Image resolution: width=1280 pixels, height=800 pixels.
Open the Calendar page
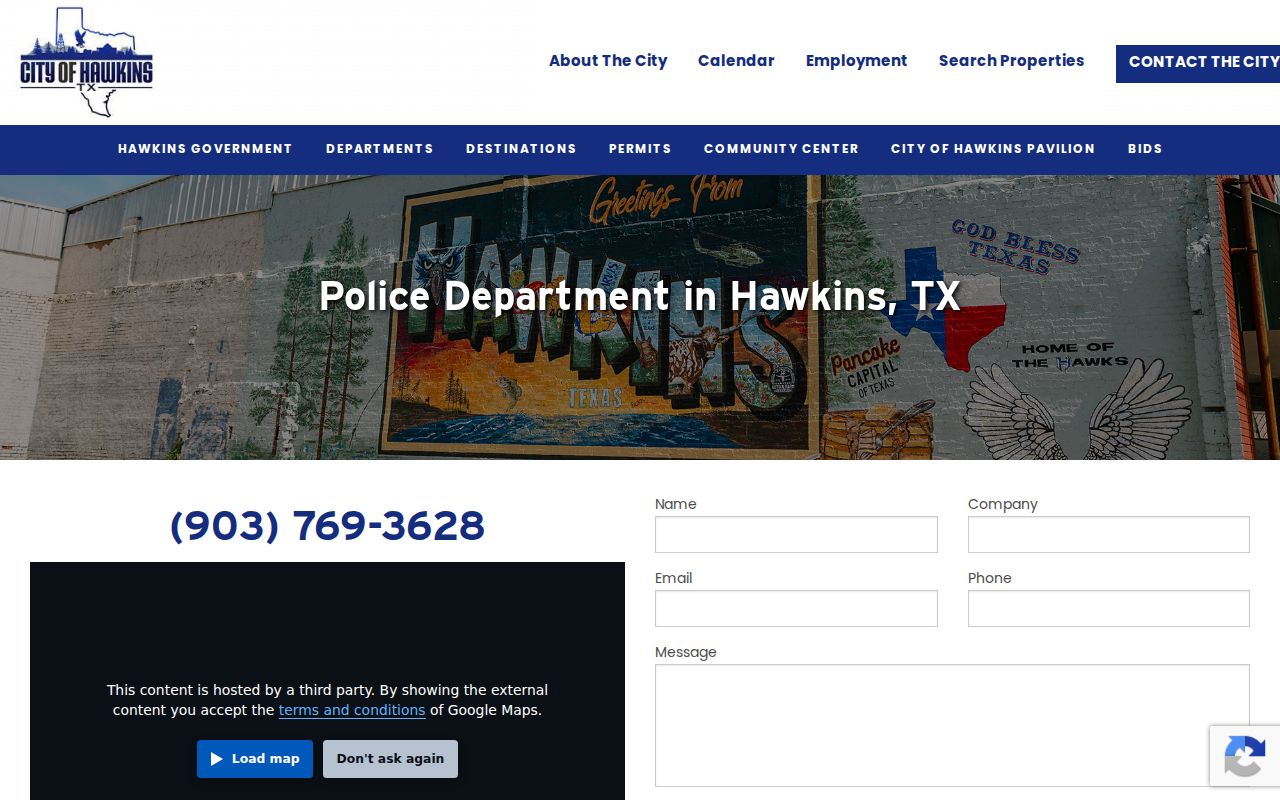coord(736,61)
